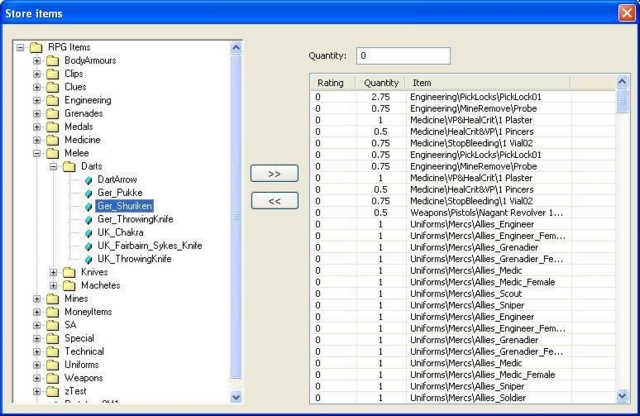Click the Ger_ThrowingKnife cube icon
Image resolution: width=640 pixels, height=416 pixels.
coord(89,220)
